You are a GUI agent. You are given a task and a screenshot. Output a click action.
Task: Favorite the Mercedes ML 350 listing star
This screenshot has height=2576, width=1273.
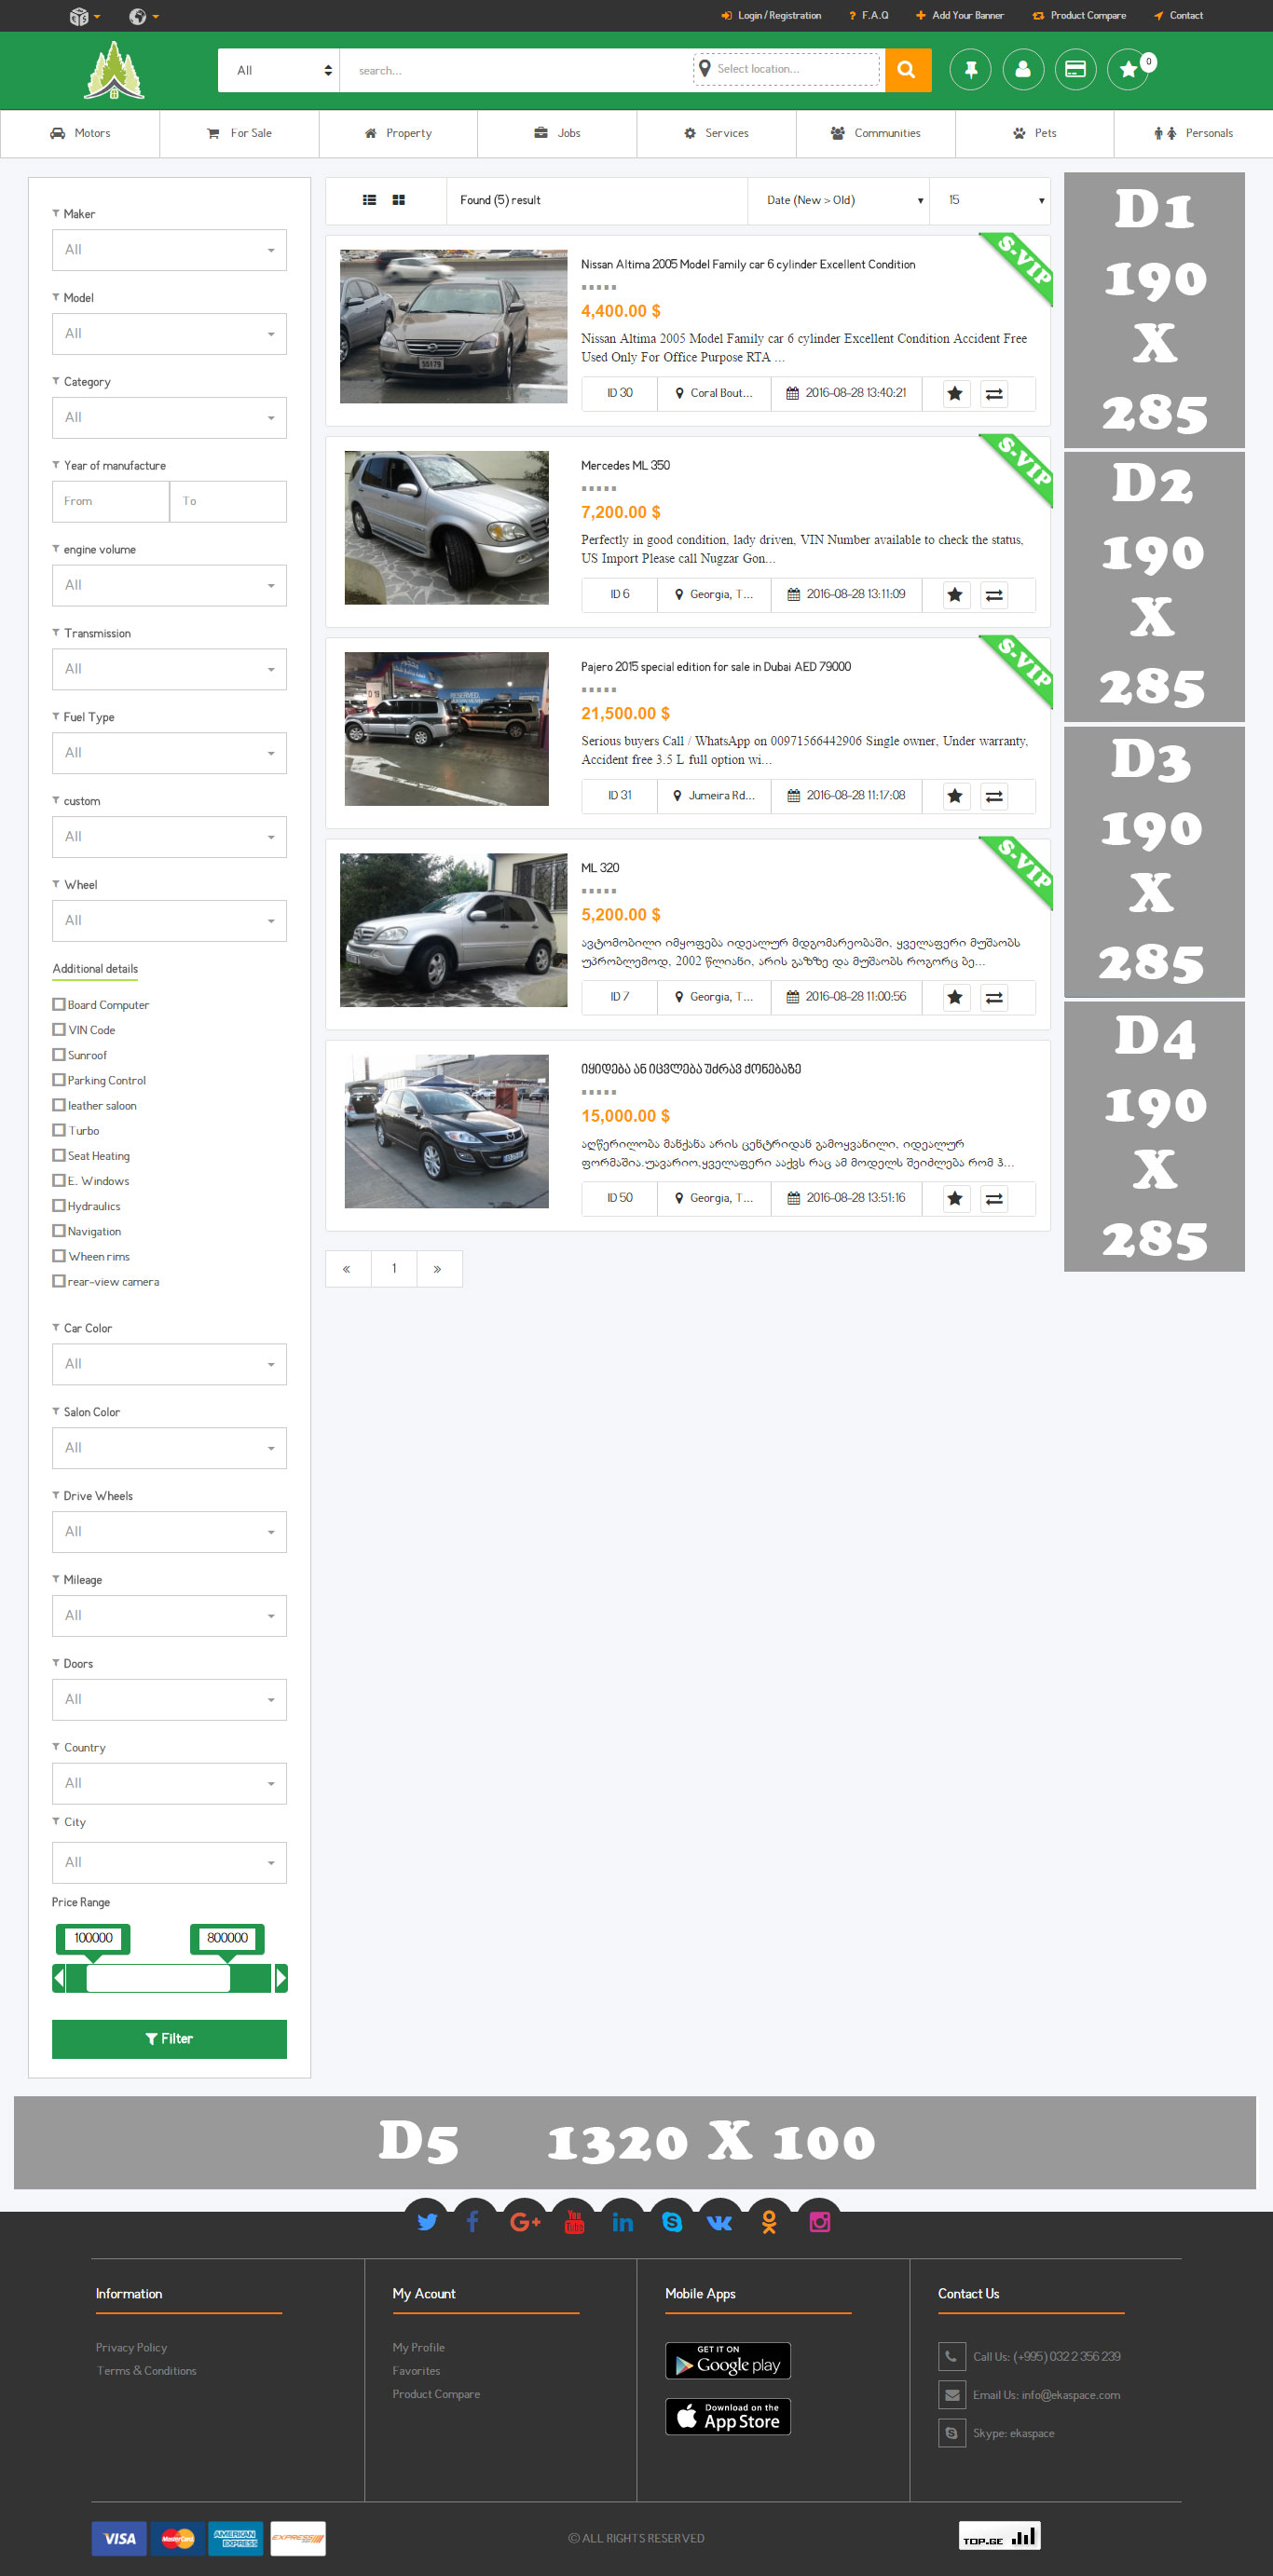(x=955, y=595)
